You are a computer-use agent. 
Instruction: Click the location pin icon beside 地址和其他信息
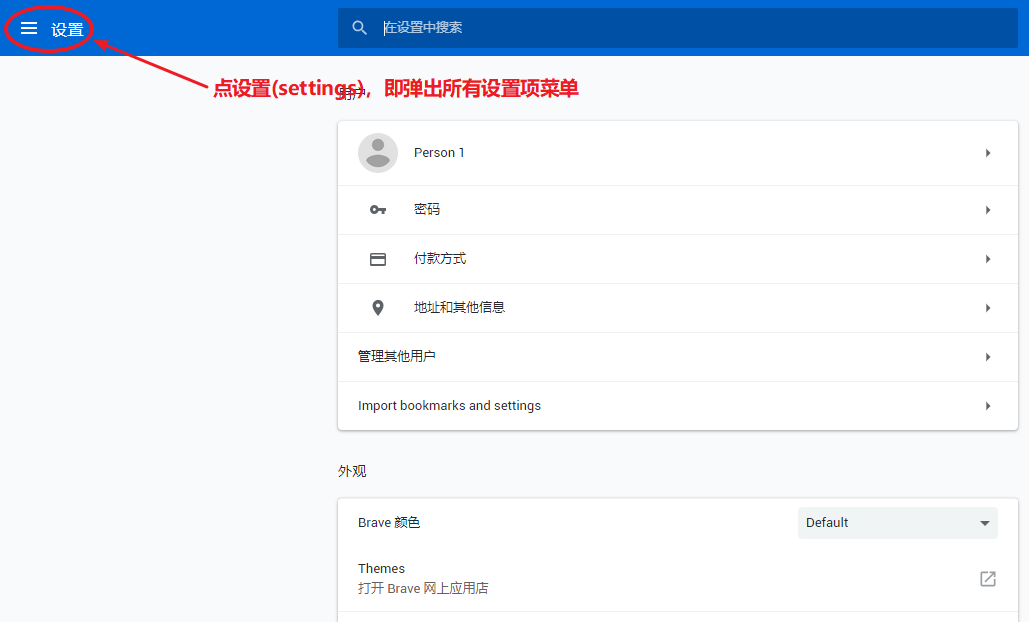point(378,308)
